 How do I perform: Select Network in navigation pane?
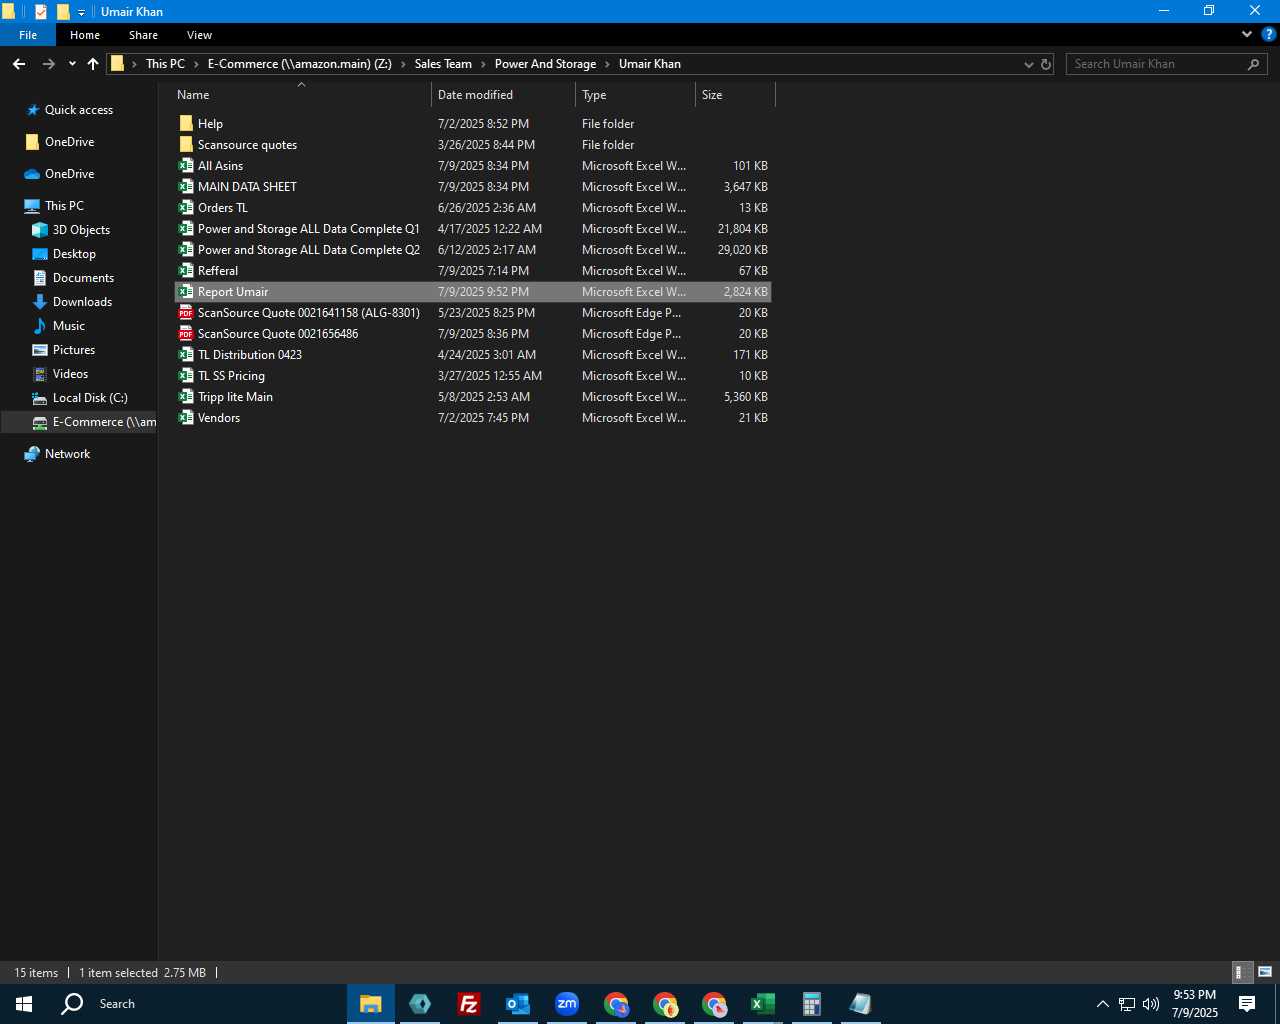click(x=67, y=454)
